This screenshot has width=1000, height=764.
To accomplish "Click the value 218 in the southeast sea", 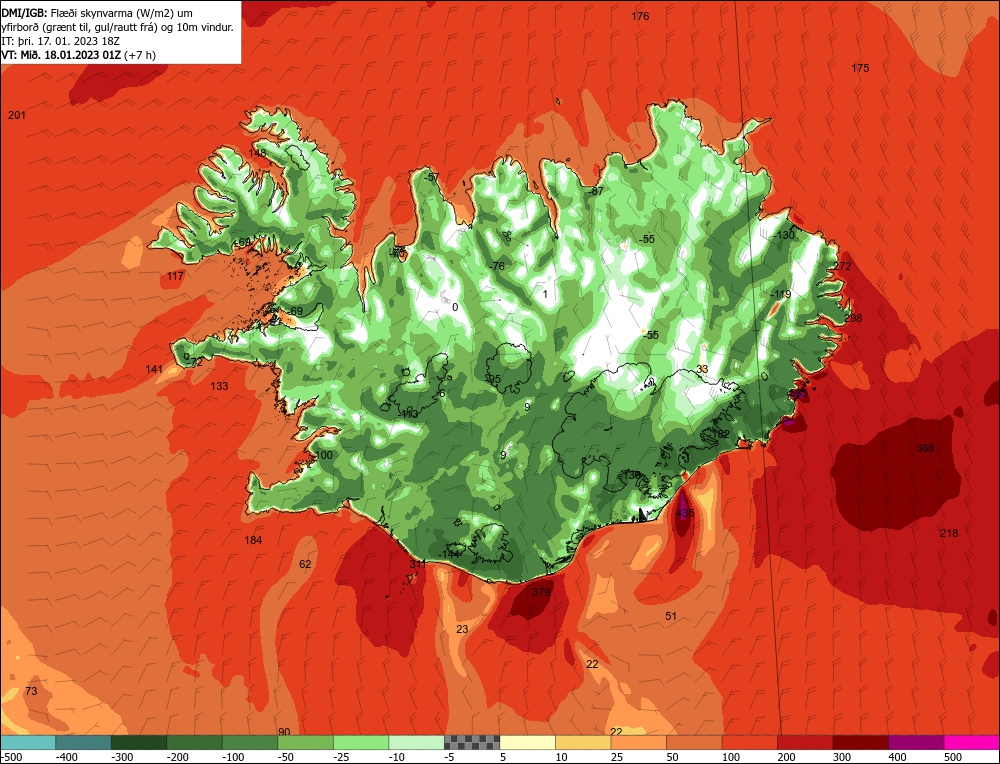I will tap(948, 533).
